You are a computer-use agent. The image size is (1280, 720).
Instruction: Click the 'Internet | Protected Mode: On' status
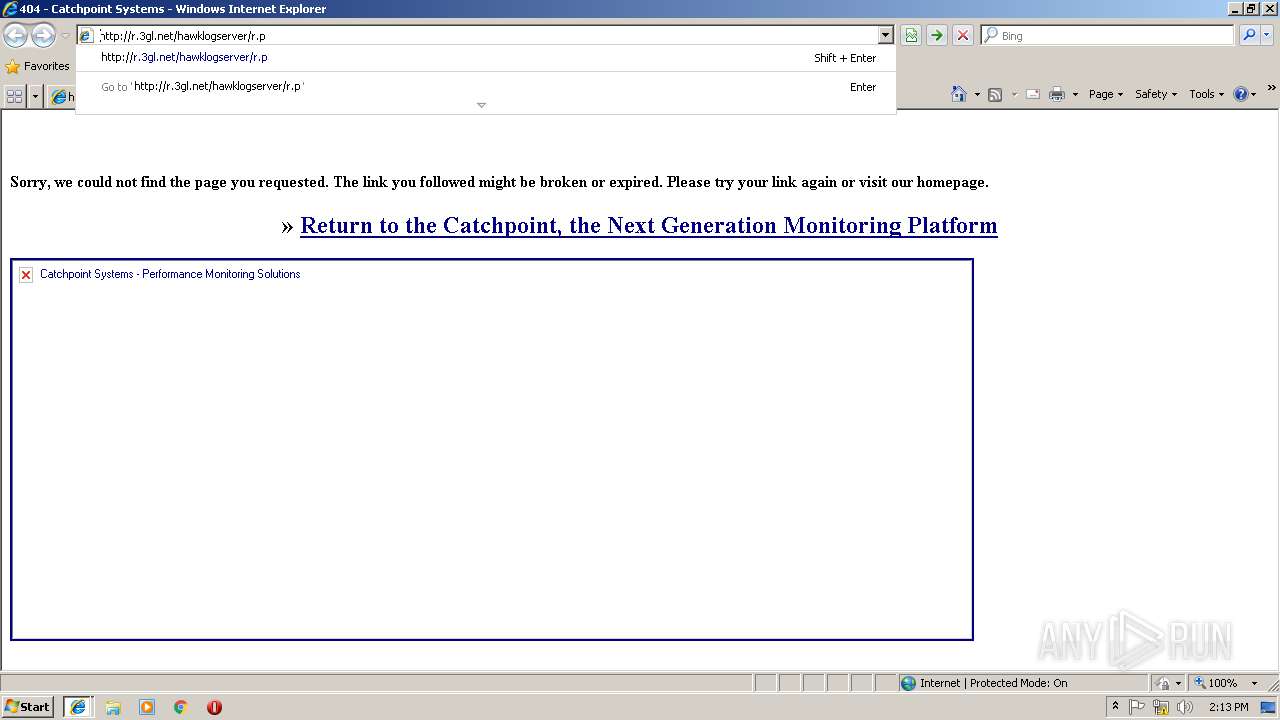point(993,683)
